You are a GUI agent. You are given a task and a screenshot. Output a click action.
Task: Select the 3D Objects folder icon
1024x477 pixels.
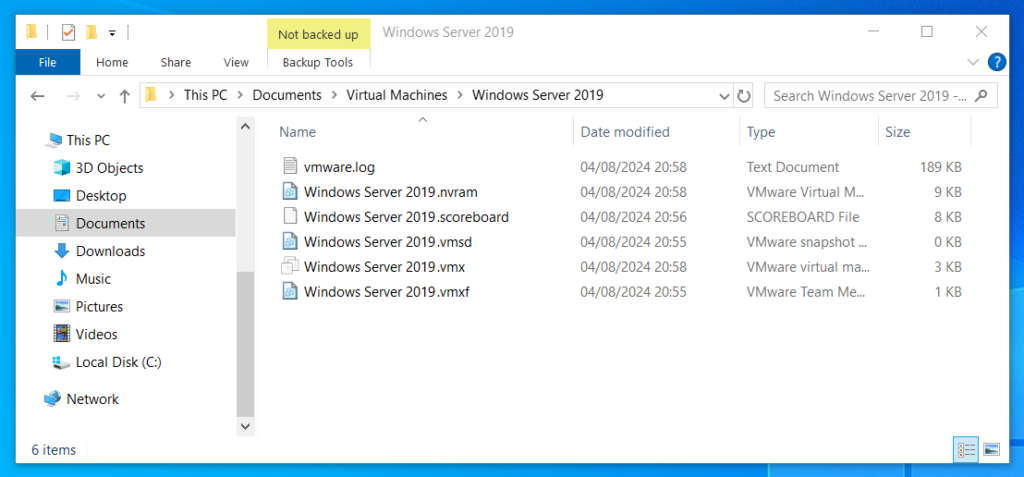[61, 168]
